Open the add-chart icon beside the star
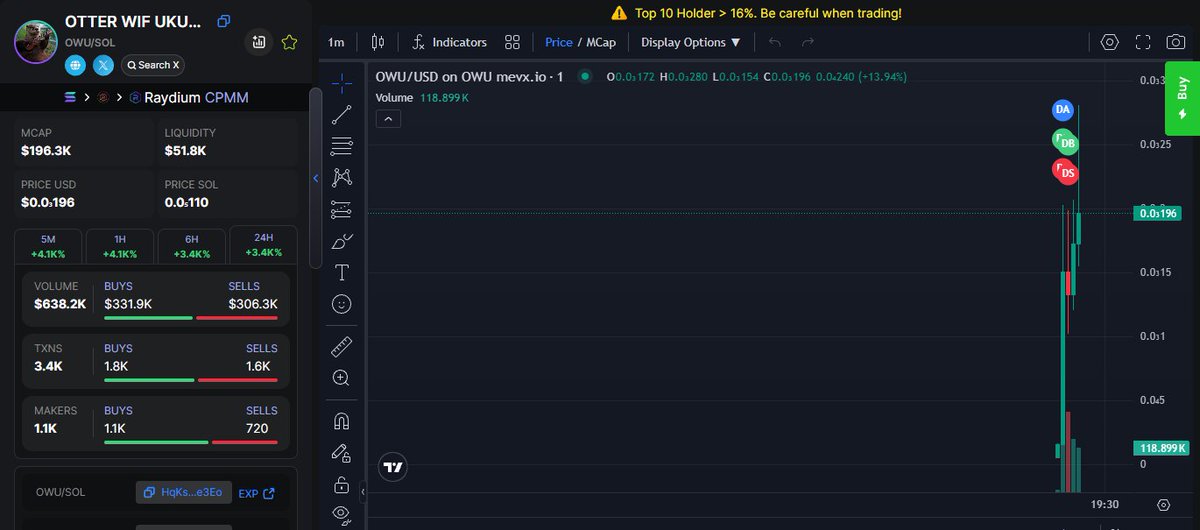The width and height of the screenshot is (1200, 530). coord(259,42)
